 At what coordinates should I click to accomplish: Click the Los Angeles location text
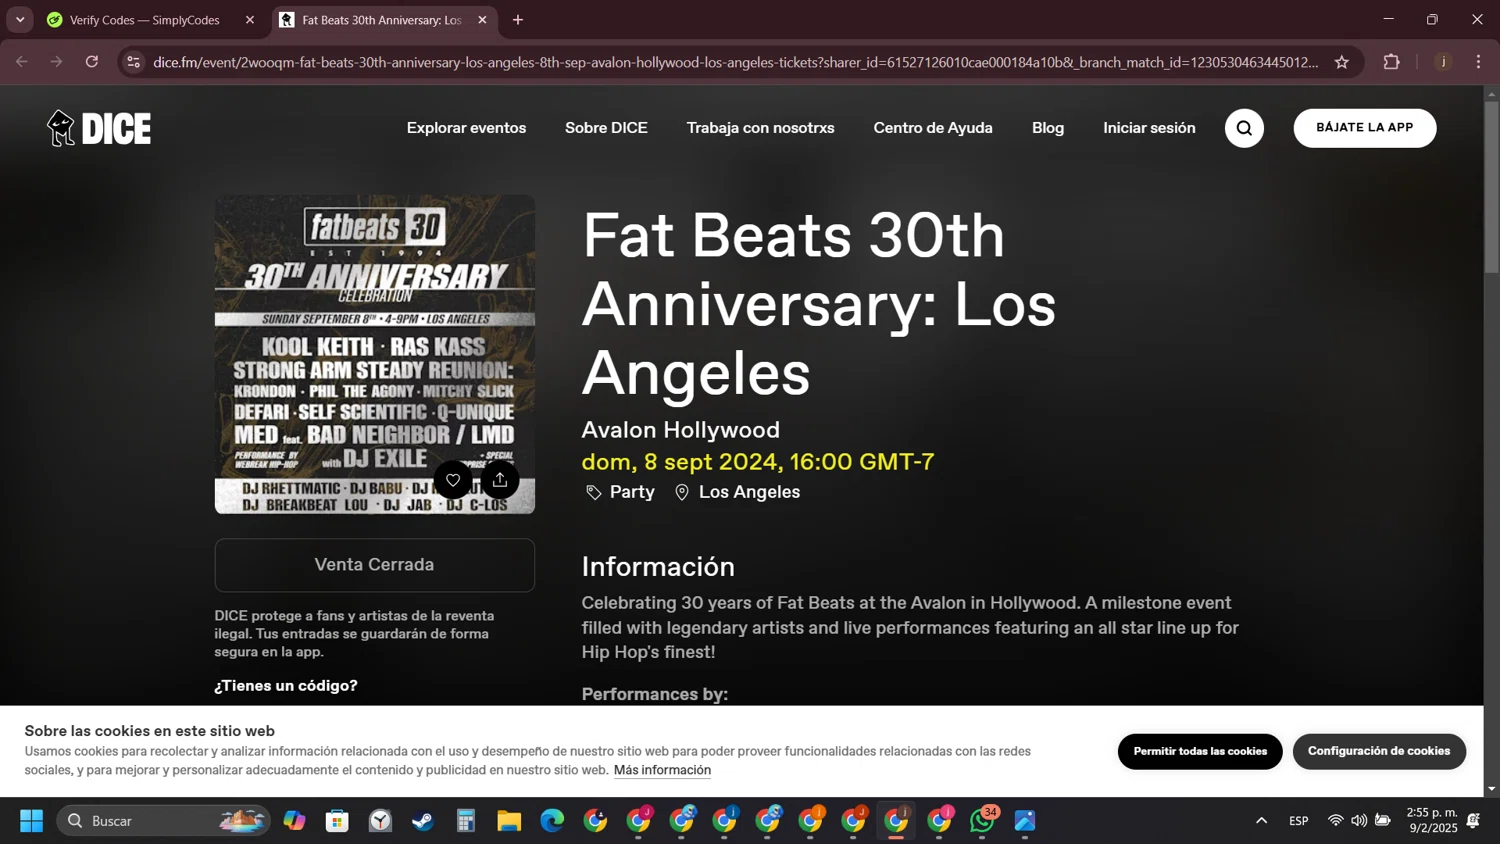pyautogui.click(x=749, y=492)
